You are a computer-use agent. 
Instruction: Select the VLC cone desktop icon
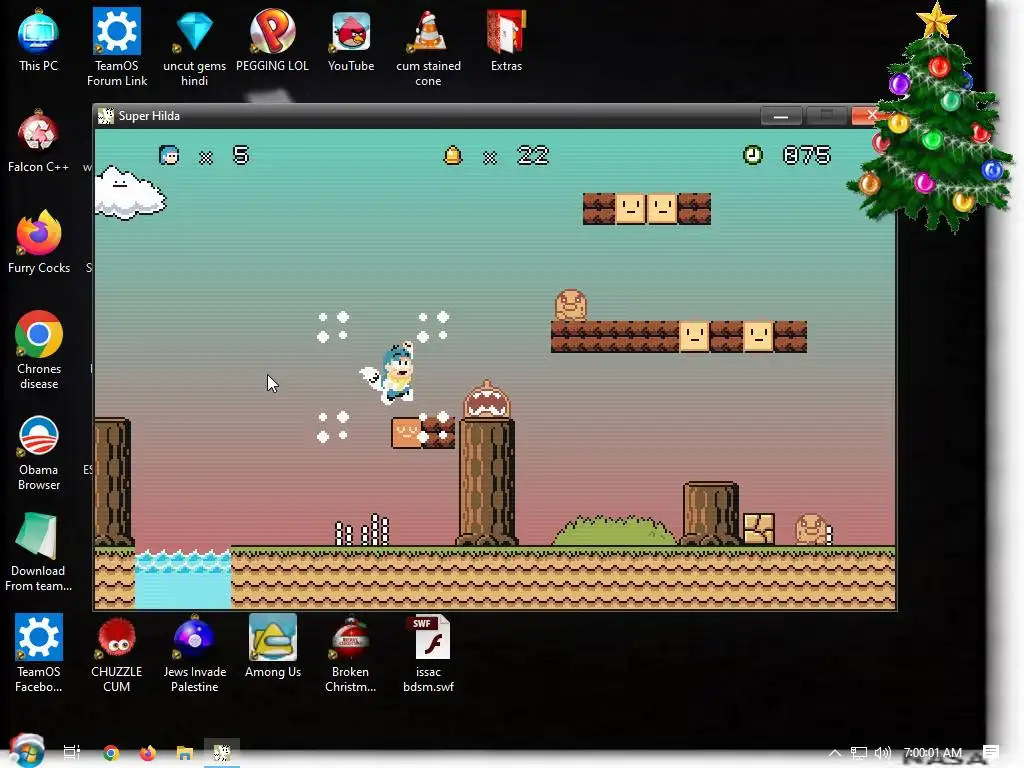428,47
